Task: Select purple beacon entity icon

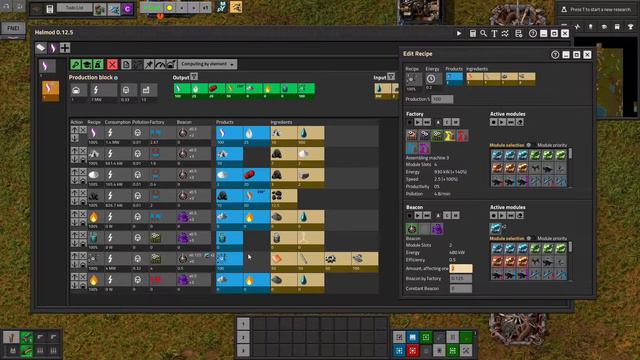Action: [437, 229]
